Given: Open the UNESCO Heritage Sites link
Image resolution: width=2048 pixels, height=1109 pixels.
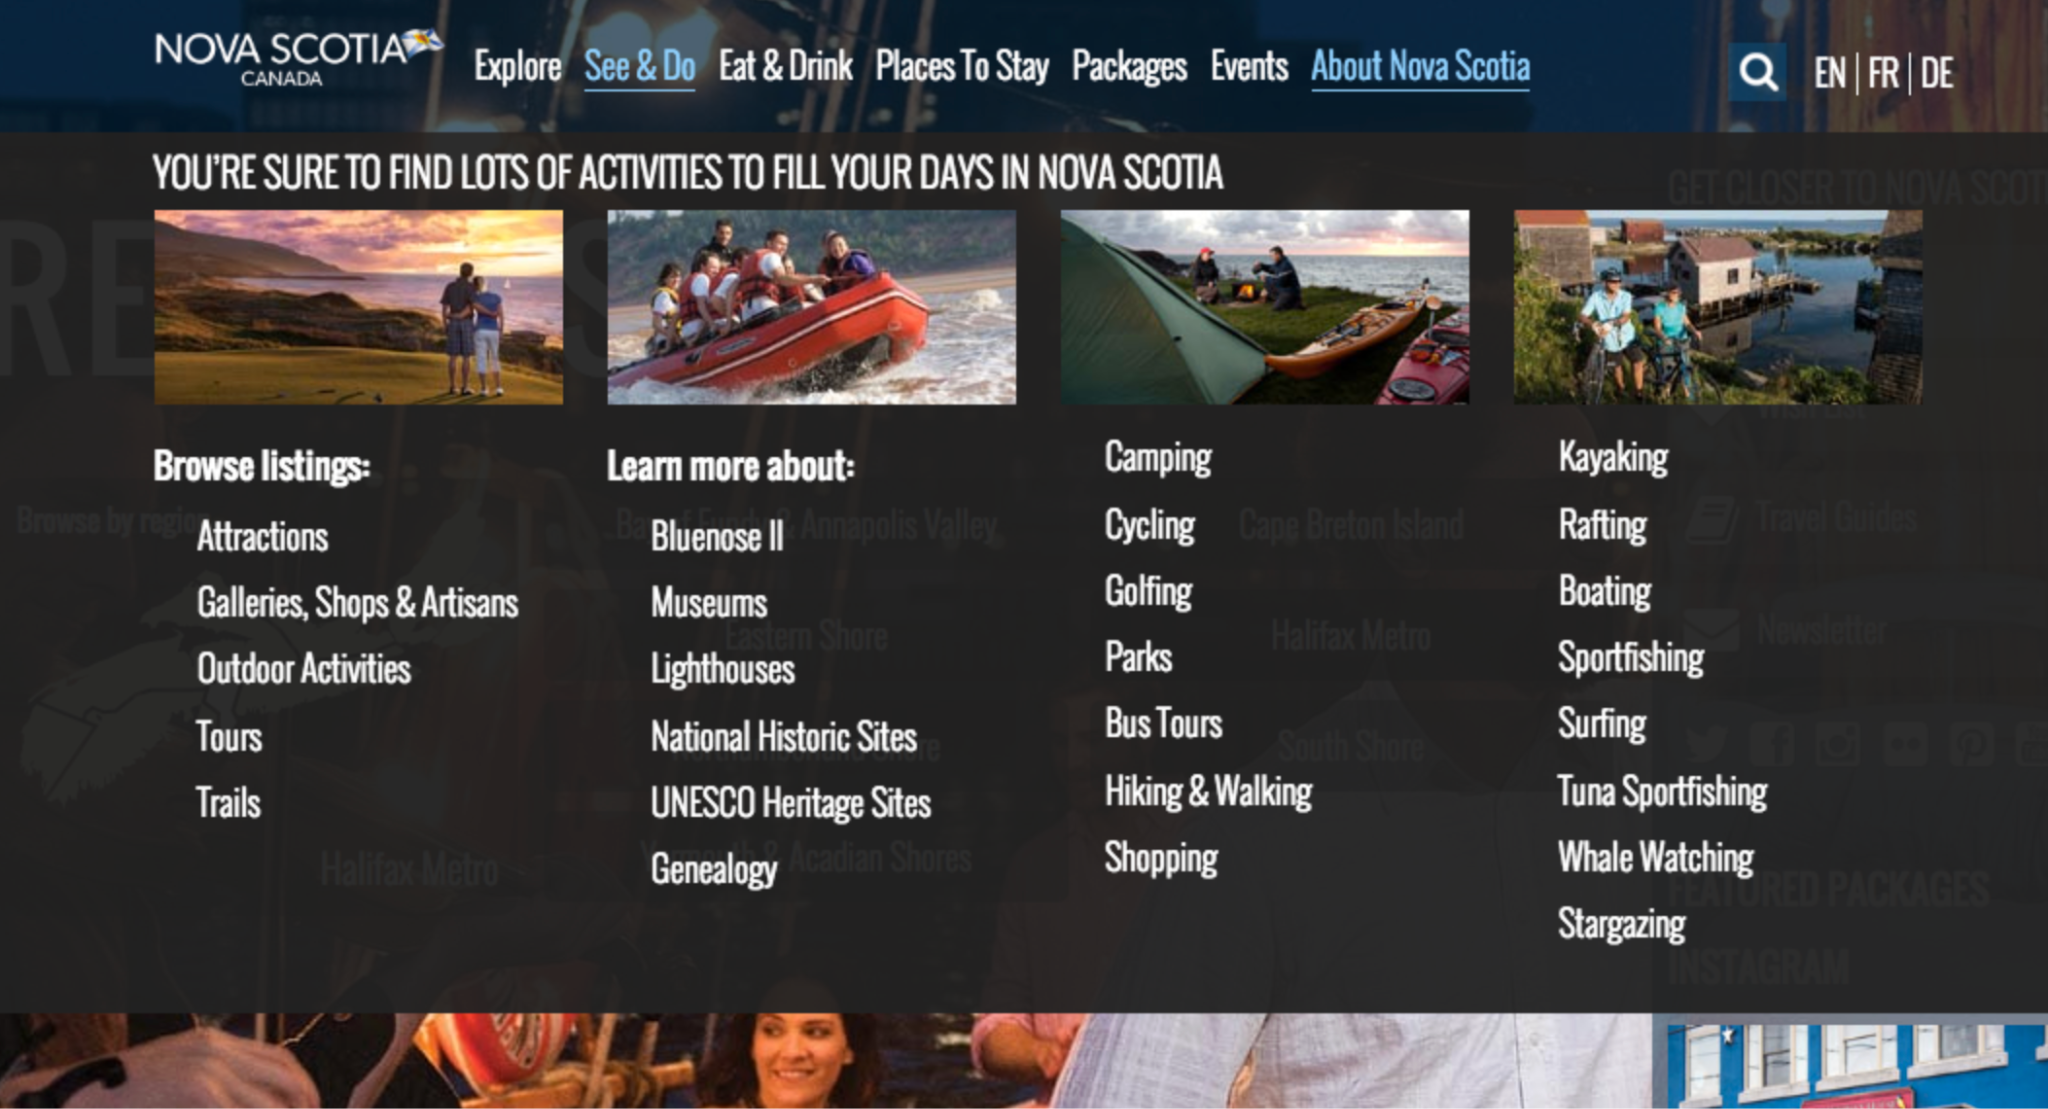Looking at the screenshot, I should (x=791, y=803).
